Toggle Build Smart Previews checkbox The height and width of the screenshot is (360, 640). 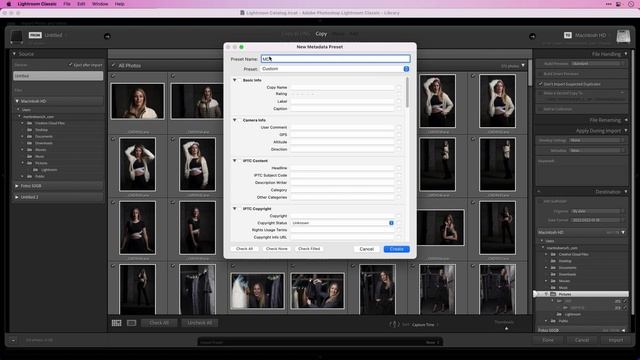click(540, 74)
